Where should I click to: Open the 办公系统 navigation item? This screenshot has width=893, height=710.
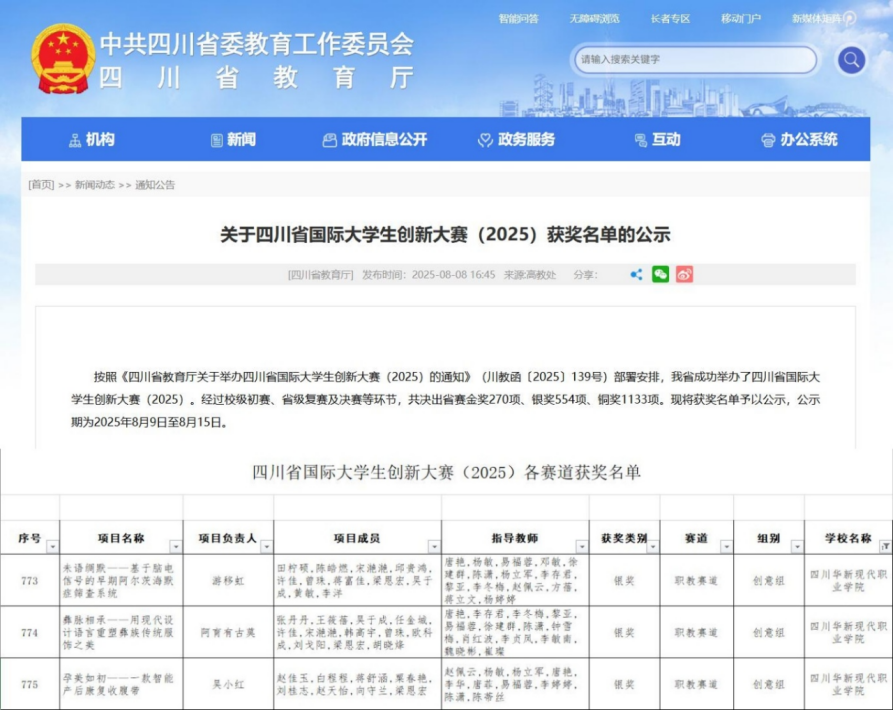[799, 140]
